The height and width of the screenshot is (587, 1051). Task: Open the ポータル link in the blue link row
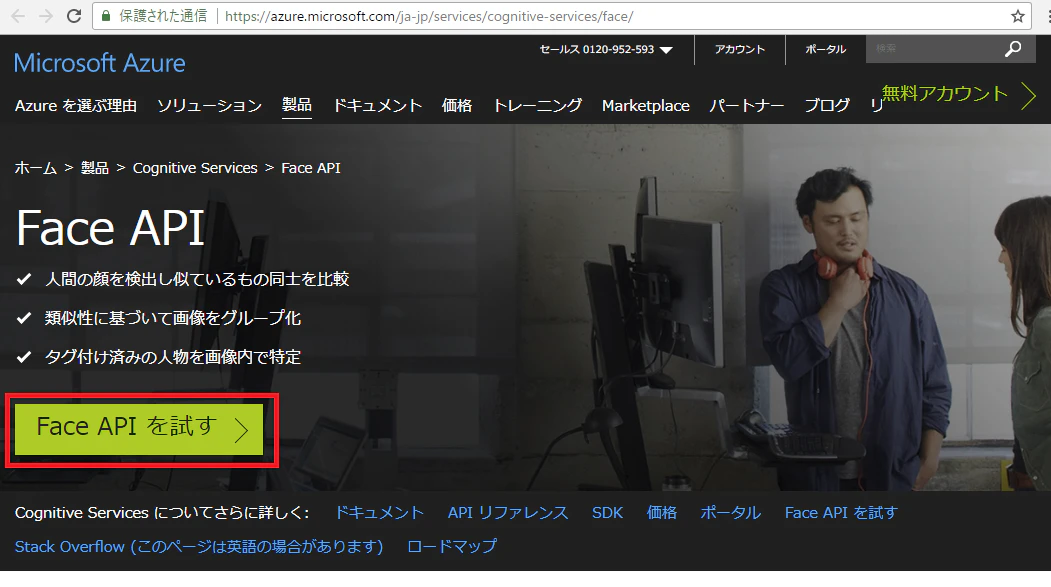tap(731, 513)
